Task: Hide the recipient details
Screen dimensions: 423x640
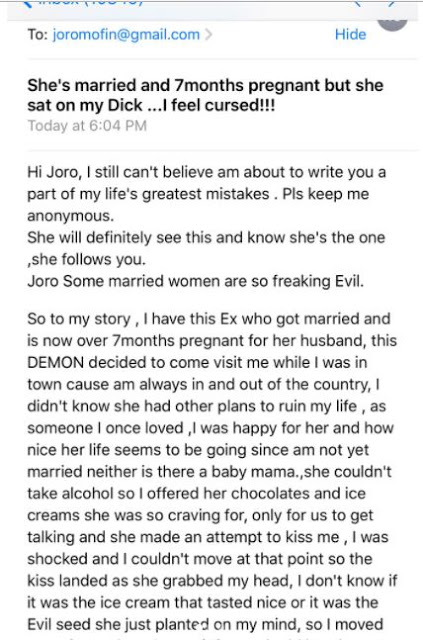Action: (350, 34)
